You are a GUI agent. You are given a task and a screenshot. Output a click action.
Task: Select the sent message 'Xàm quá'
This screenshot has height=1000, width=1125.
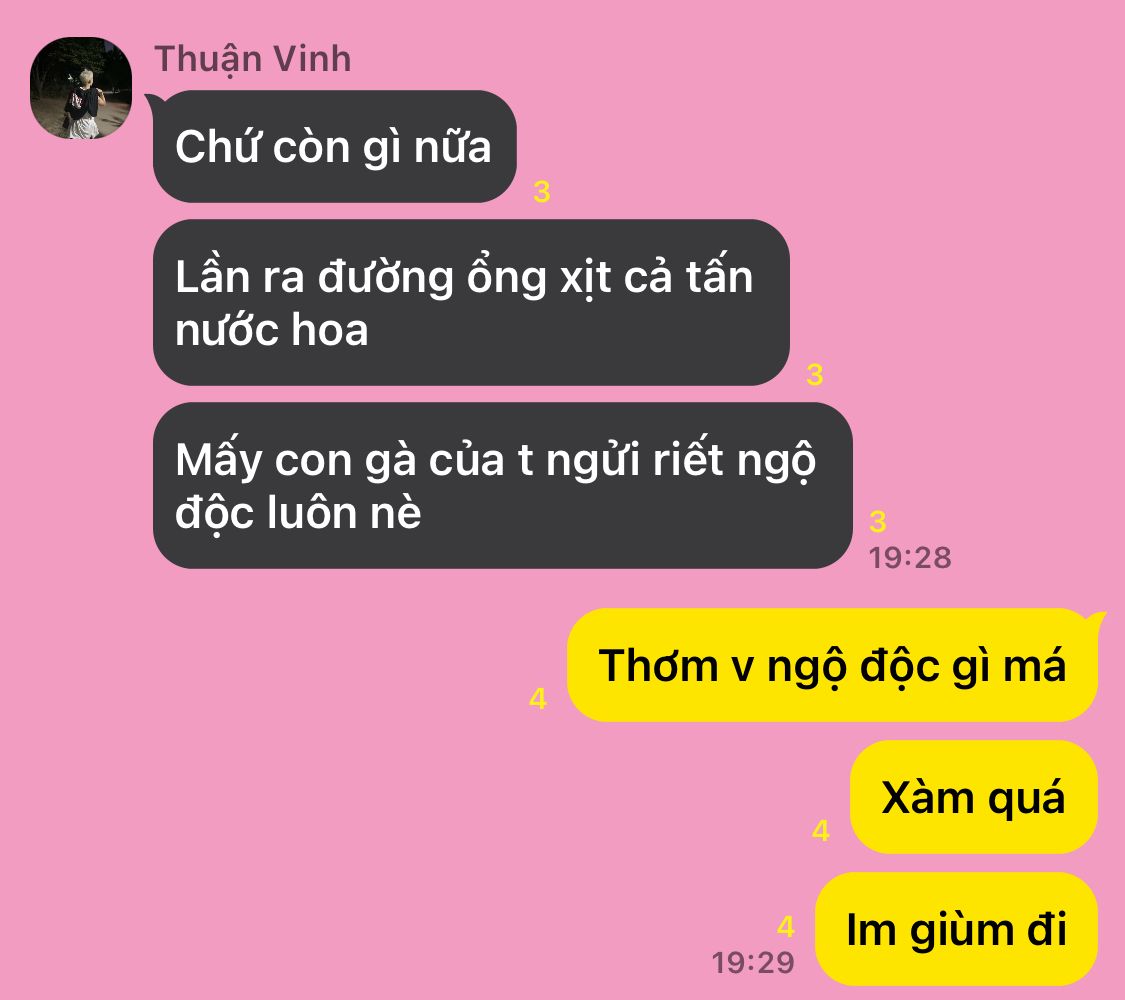(x=974, y=797)
